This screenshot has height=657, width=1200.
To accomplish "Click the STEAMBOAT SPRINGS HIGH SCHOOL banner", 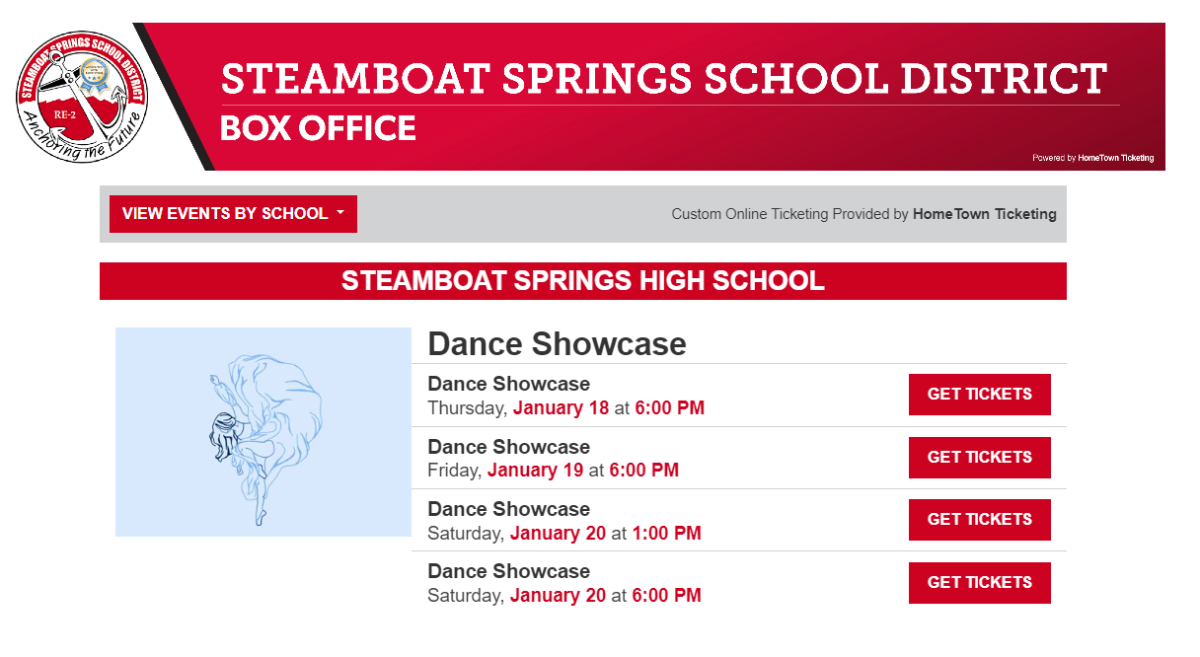I will (584, 281).
